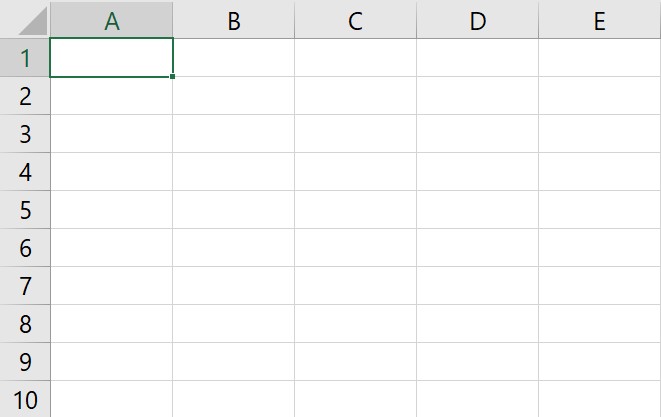Select row 3 header
The image size is (661, 417).
pos(25,134)
